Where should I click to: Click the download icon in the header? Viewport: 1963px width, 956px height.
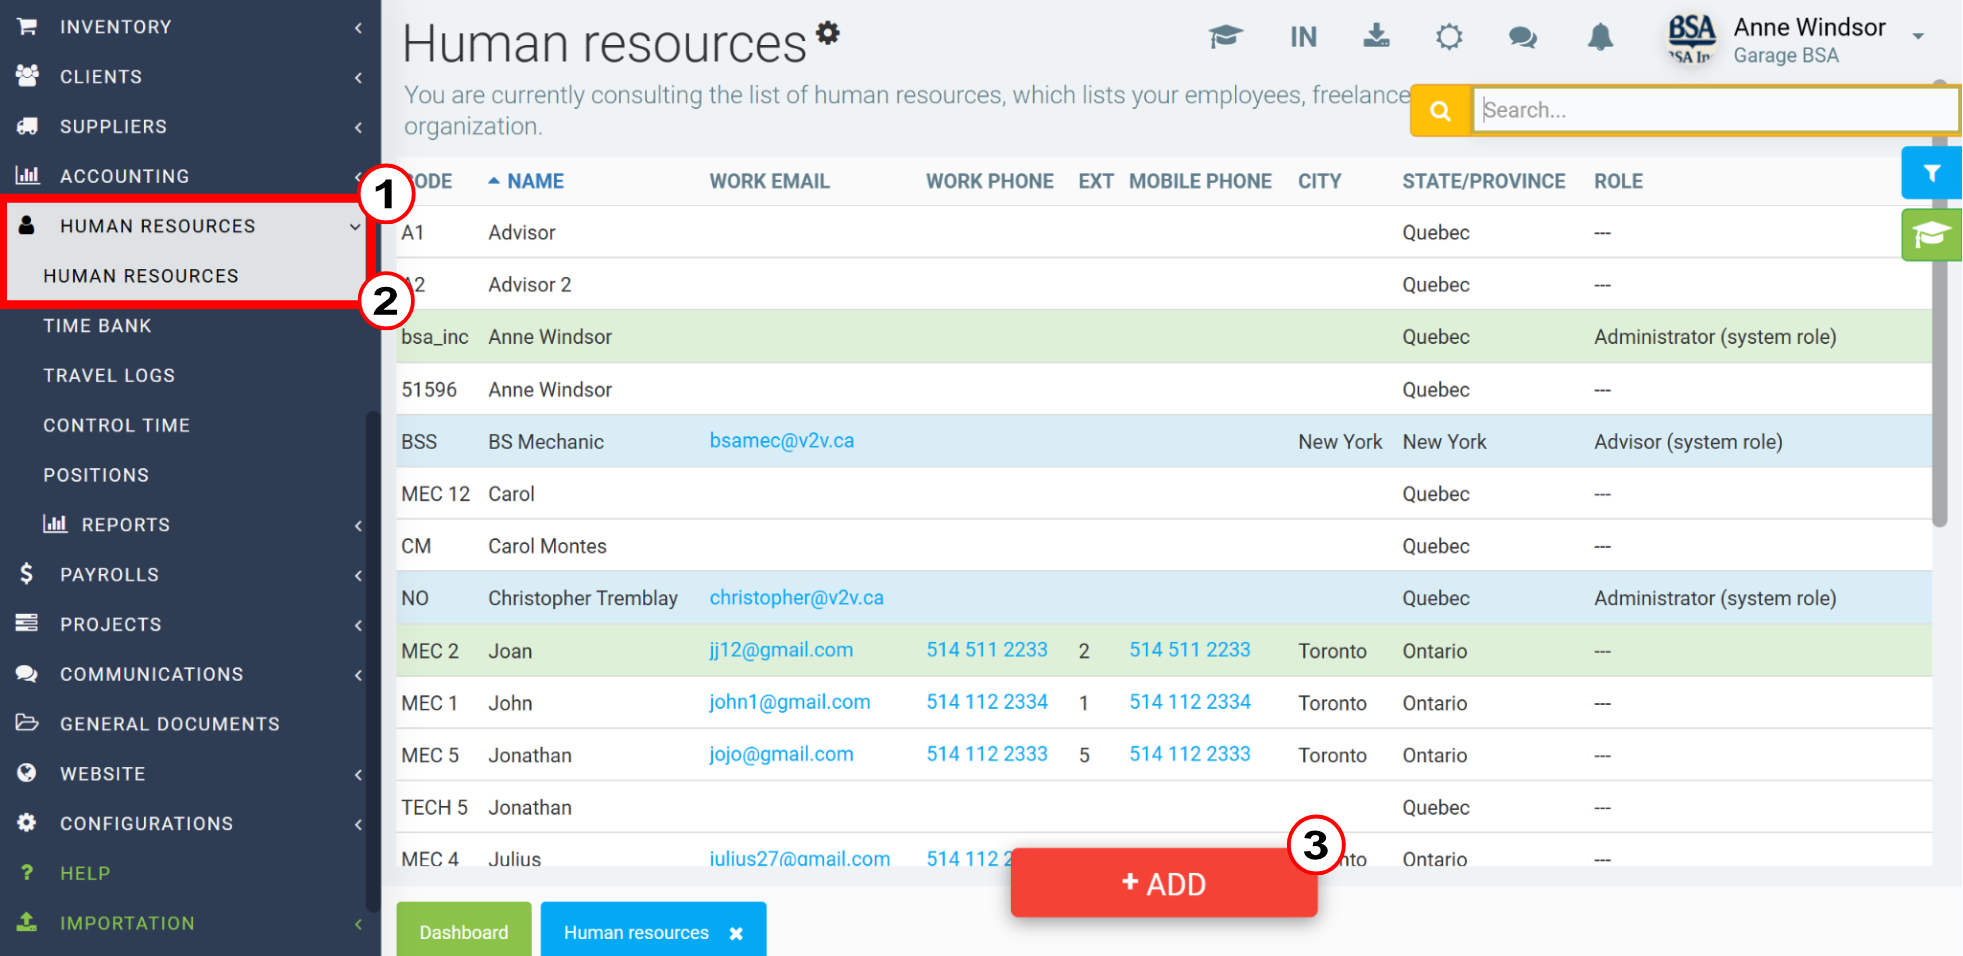point(1376,36)
